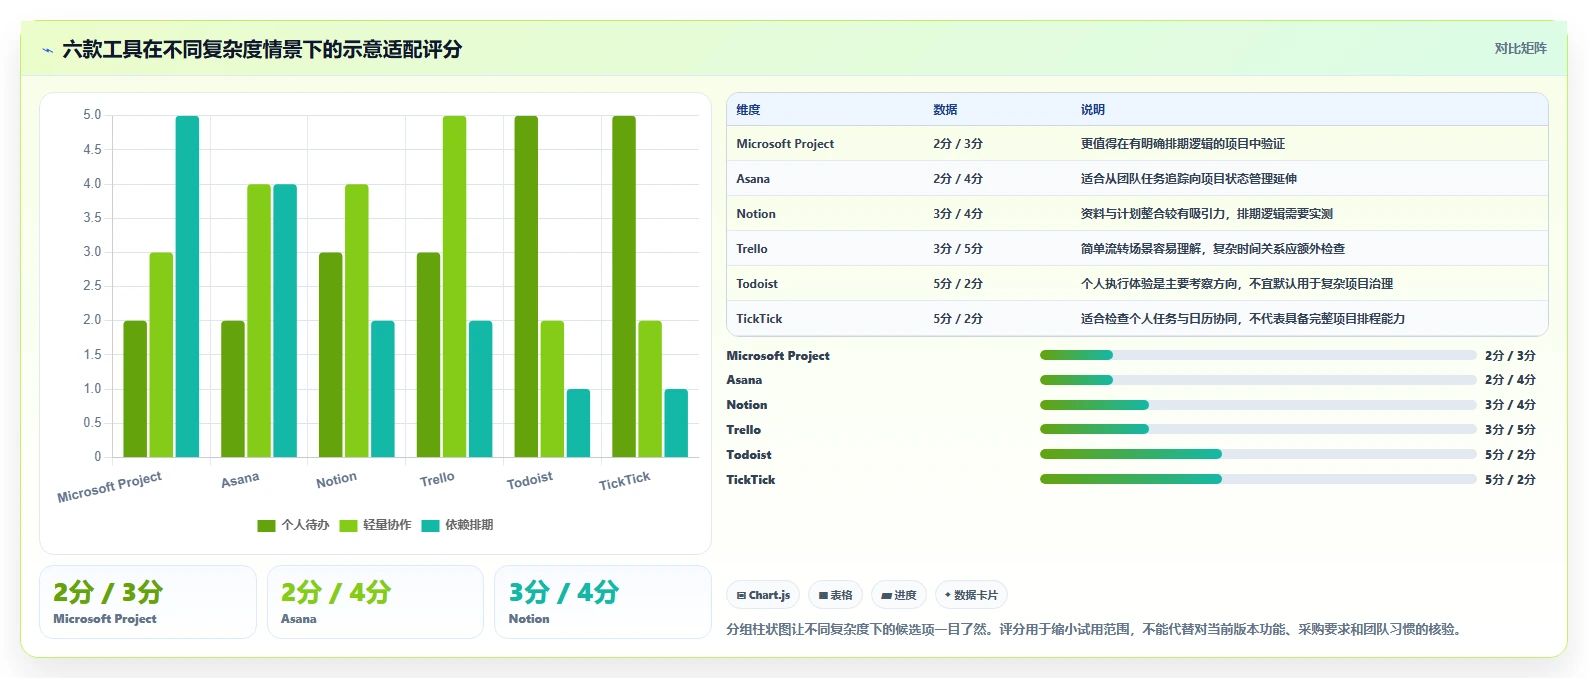This screenshot has height=678, width=1588.
Task: Click Trello name in the table
Action: click(752, 249)
